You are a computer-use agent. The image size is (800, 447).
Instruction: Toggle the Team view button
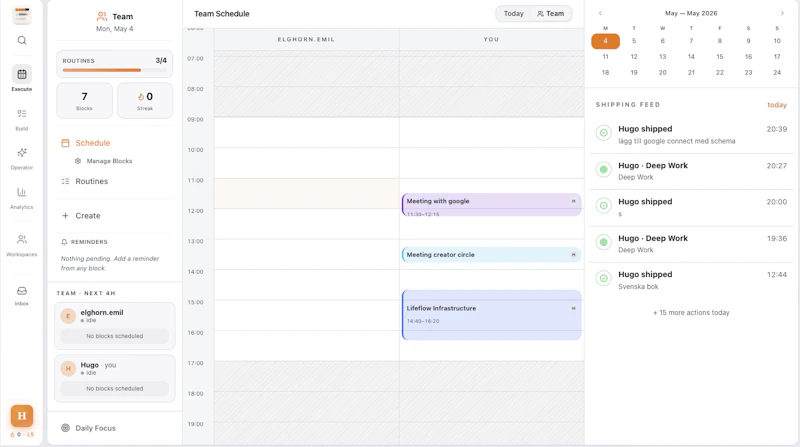pyautogui.click(x=551, y=14)
